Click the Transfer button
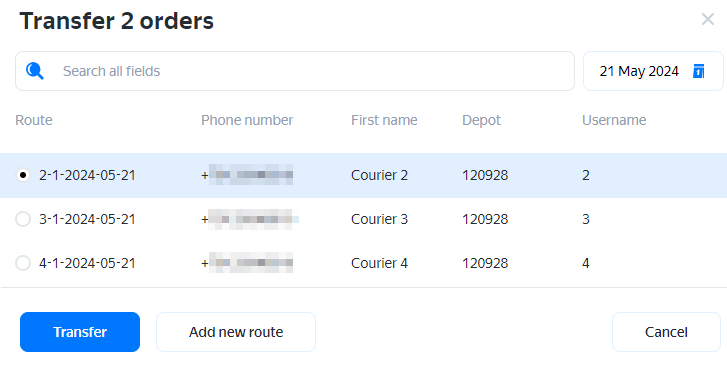The height and width of the screenshot is (381, 727). (80, 332)
